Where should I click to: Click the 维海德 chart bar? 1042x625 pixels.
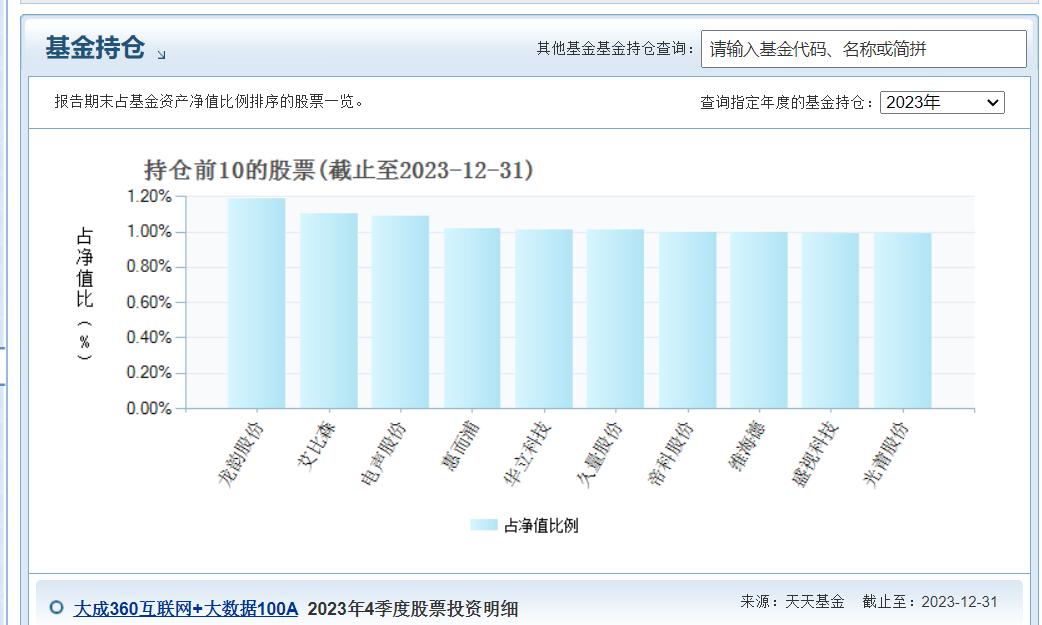[759, 320]
